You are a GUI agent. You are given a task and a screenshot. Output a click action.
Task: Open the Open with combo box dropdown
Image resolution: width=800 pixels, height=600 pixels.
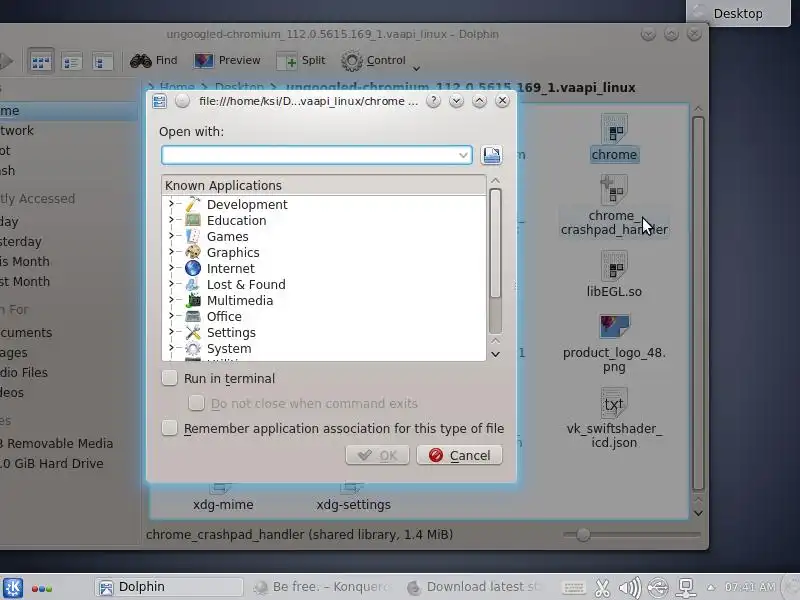[x=463, y=155]
